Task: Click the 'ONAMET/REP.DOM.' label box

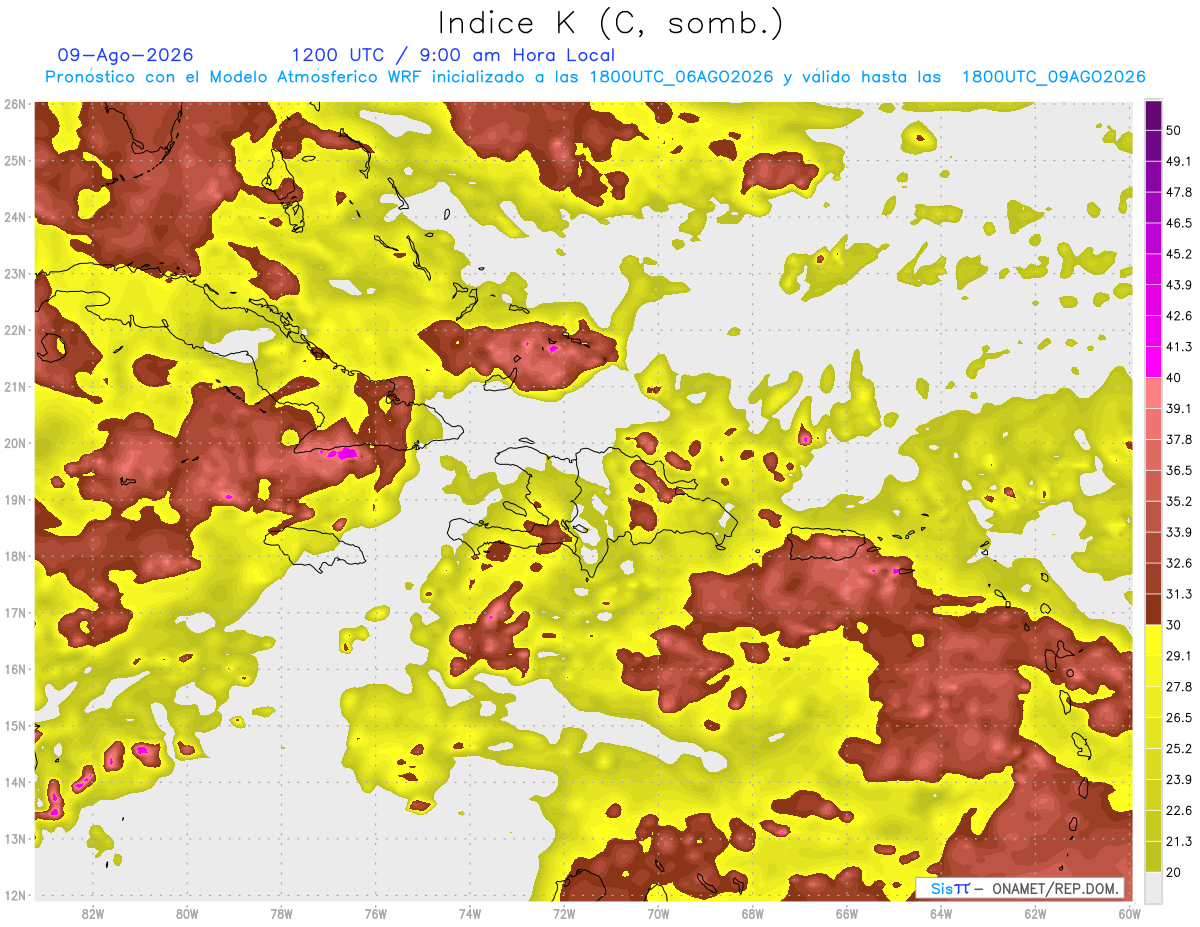Action: [1020, 888]
